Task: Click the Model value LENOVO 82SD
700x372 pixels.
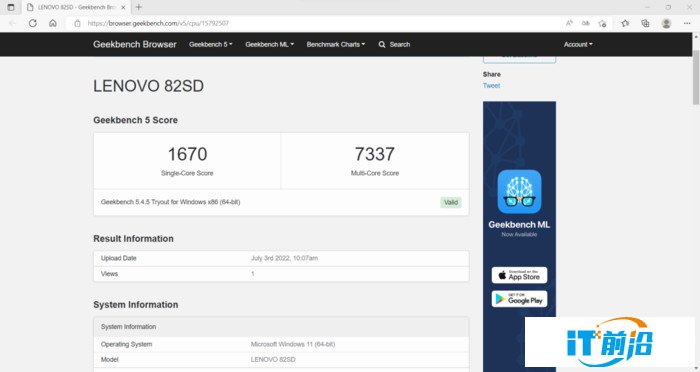Action: [x=273, y=359]
